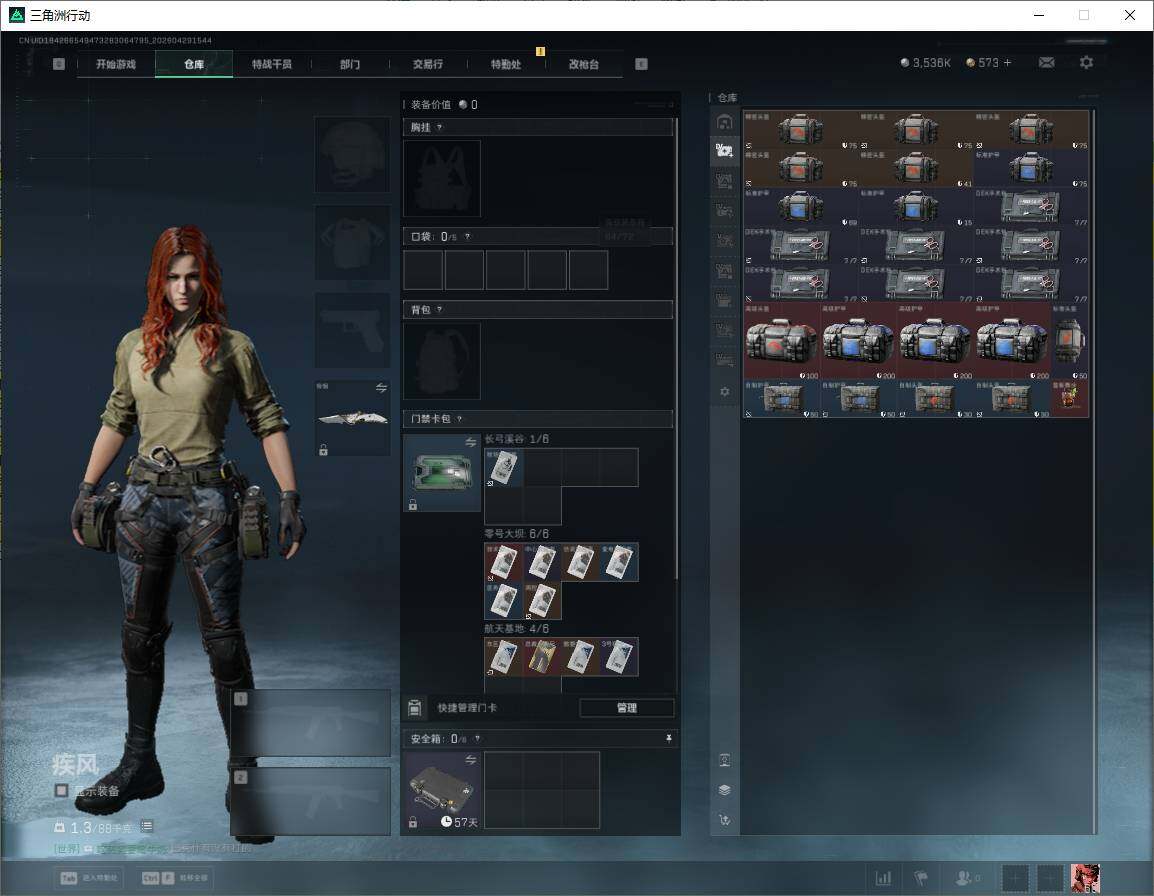Click the player avatar portrait
Screen dimensions: 1154x896
pos(1085,878)
